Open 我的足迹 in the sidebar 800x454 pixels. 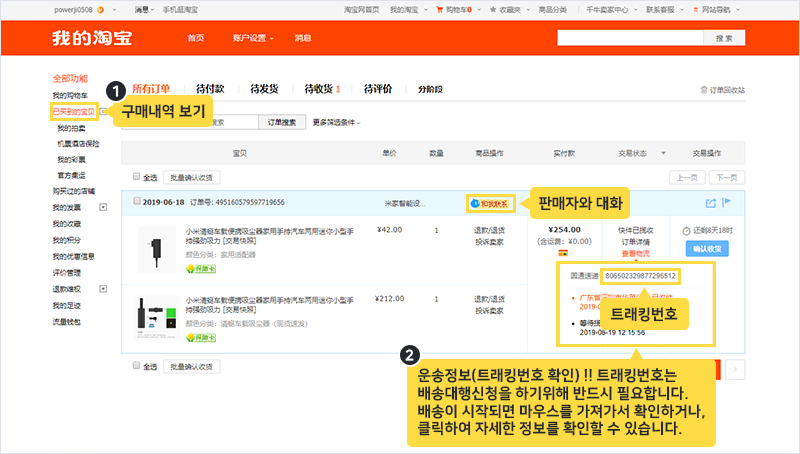[x=67, y=306]
